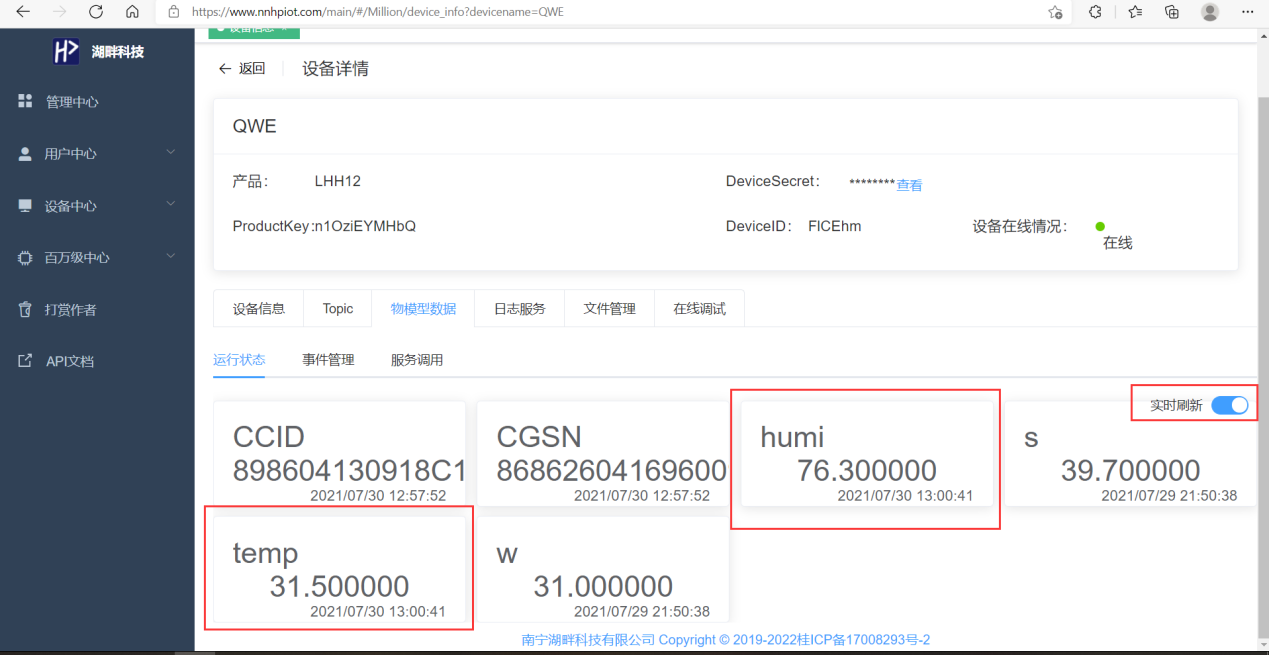Click the 南宁湖畔科技有限公司 copyright footer link

pyautogui.click(x=726, y=640)
